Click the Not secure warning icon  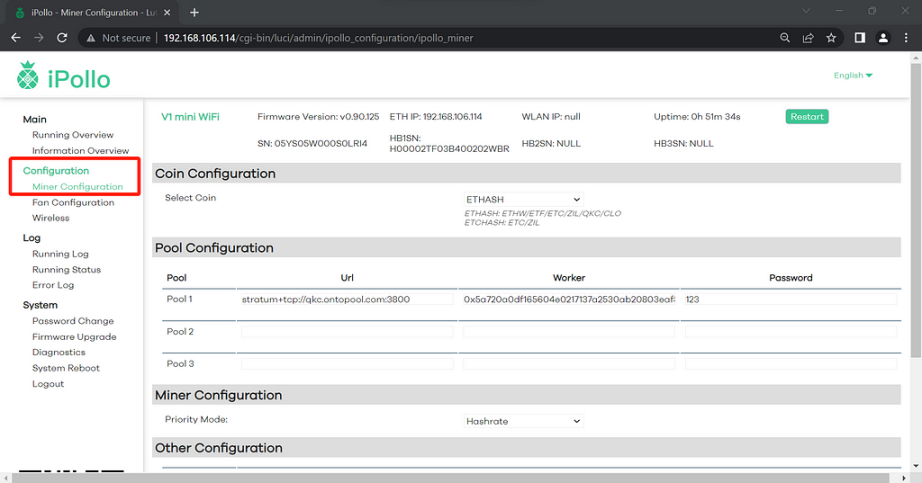[x=91, y=38]
